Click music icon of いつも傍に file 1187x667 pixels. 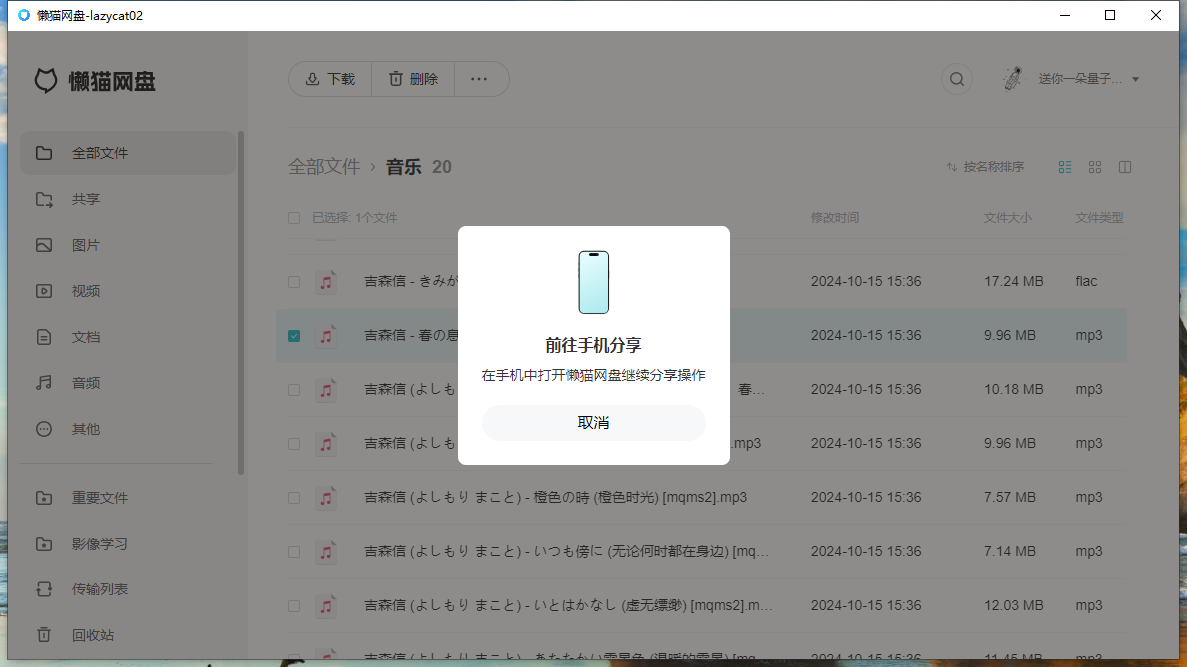pyautogui.click(x=326, y=552)
